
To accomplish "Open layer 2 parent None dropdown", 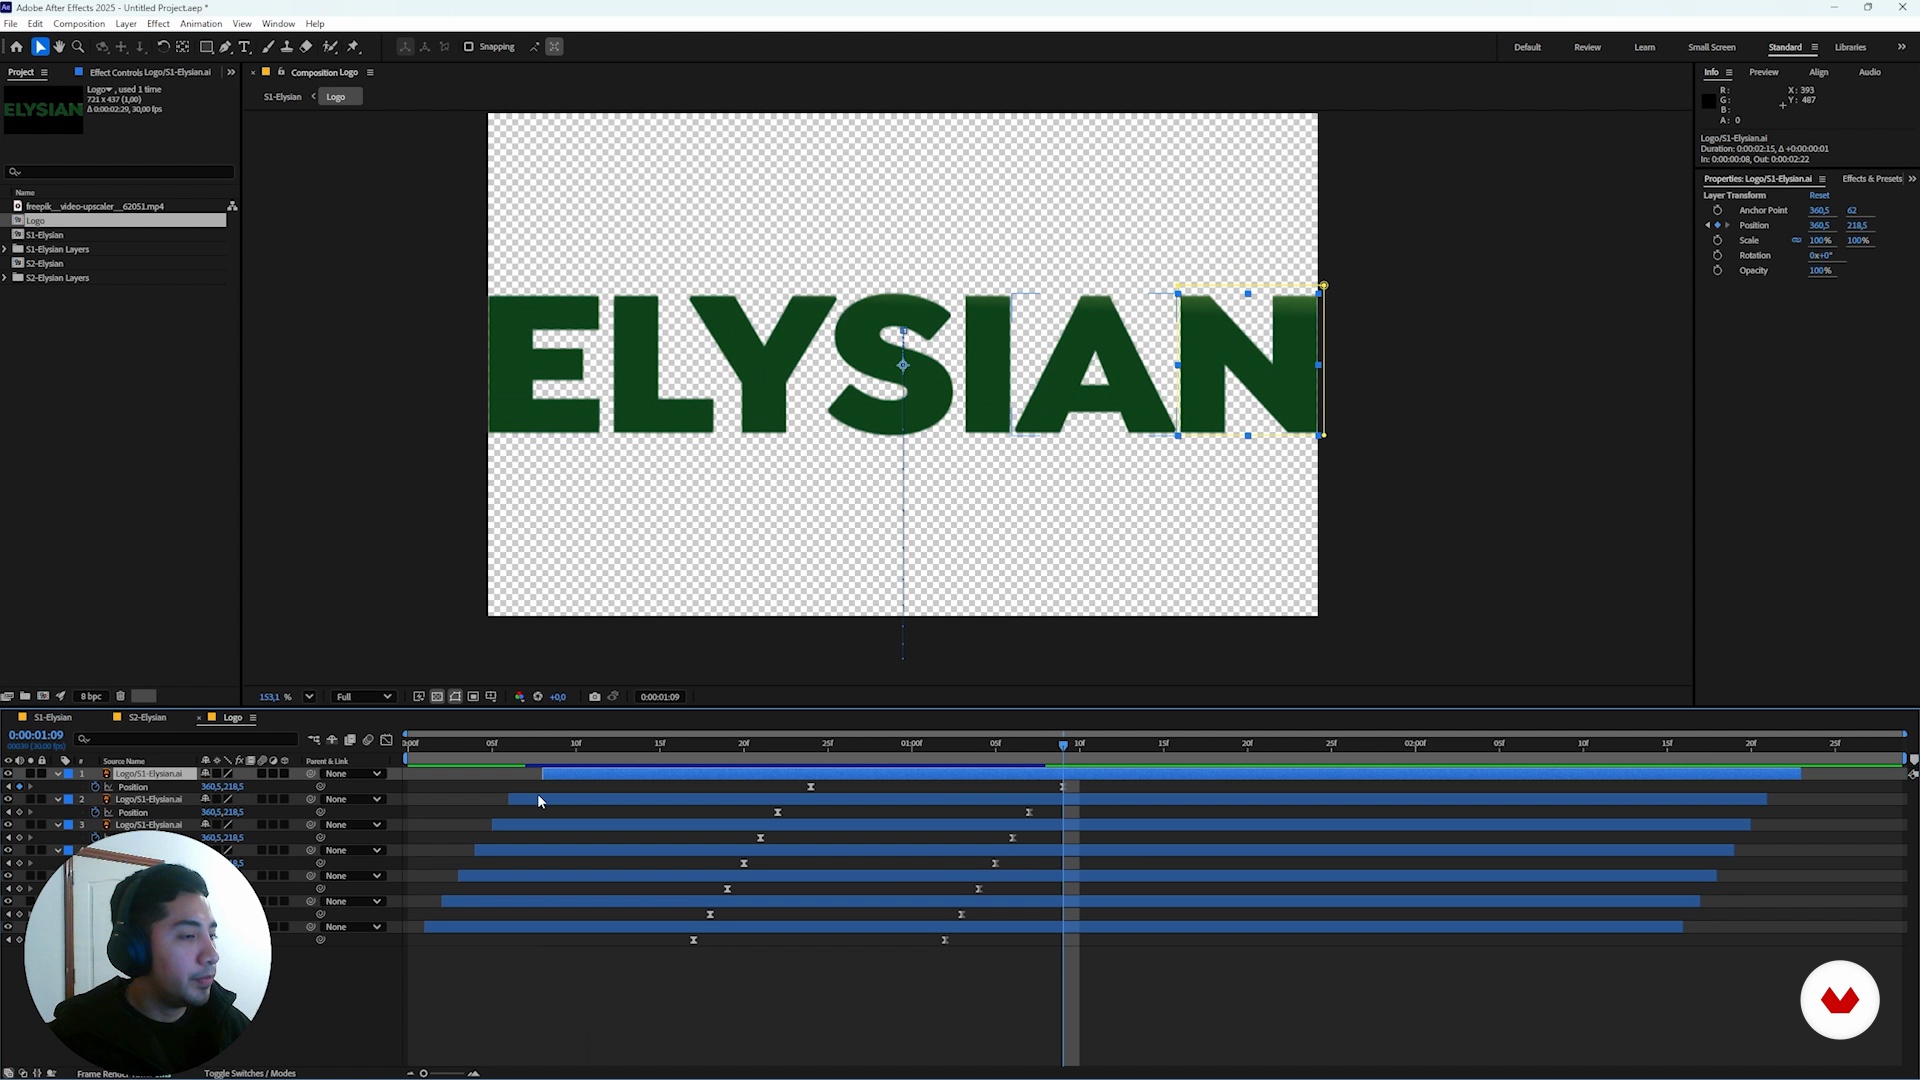I will click(x=353, y=800).
